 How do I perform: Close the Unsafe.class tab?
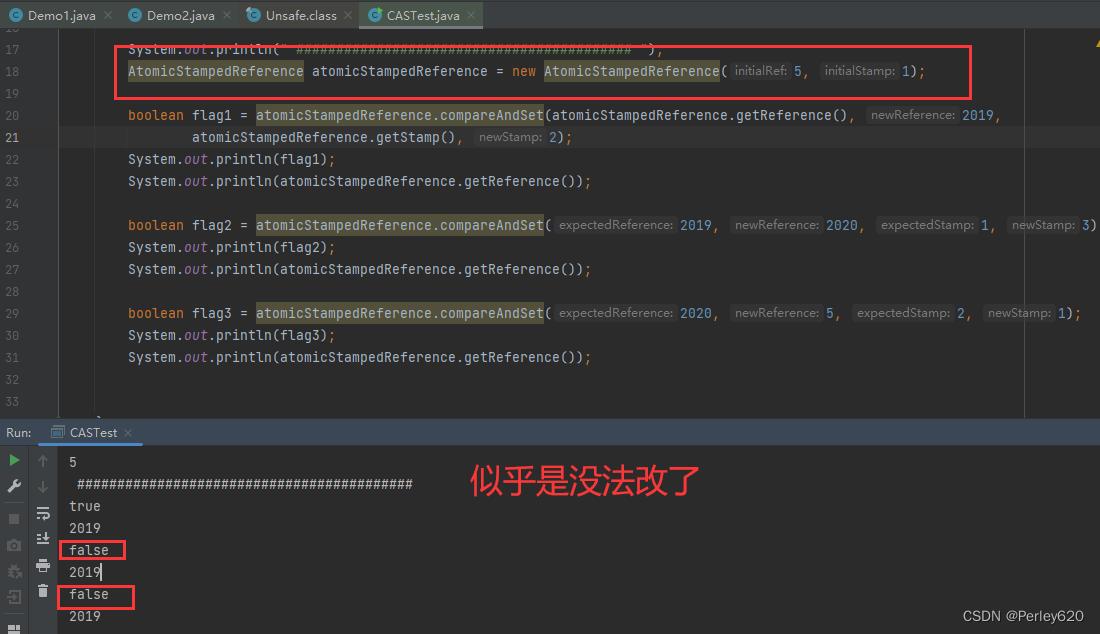348,15
